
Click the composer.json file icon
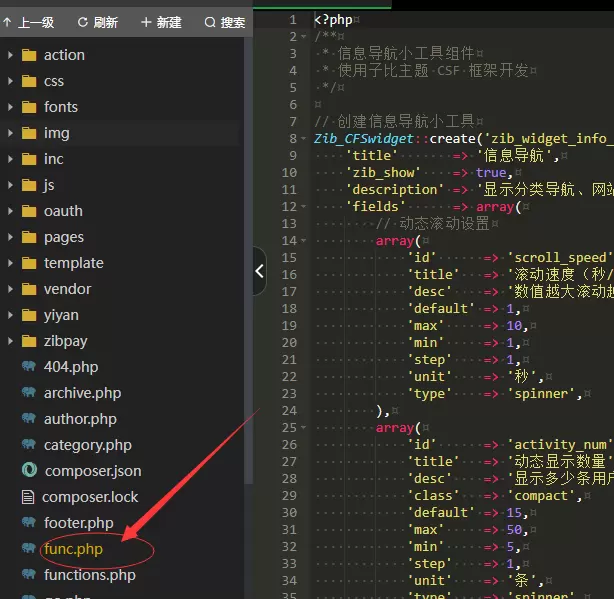point(29,470)
